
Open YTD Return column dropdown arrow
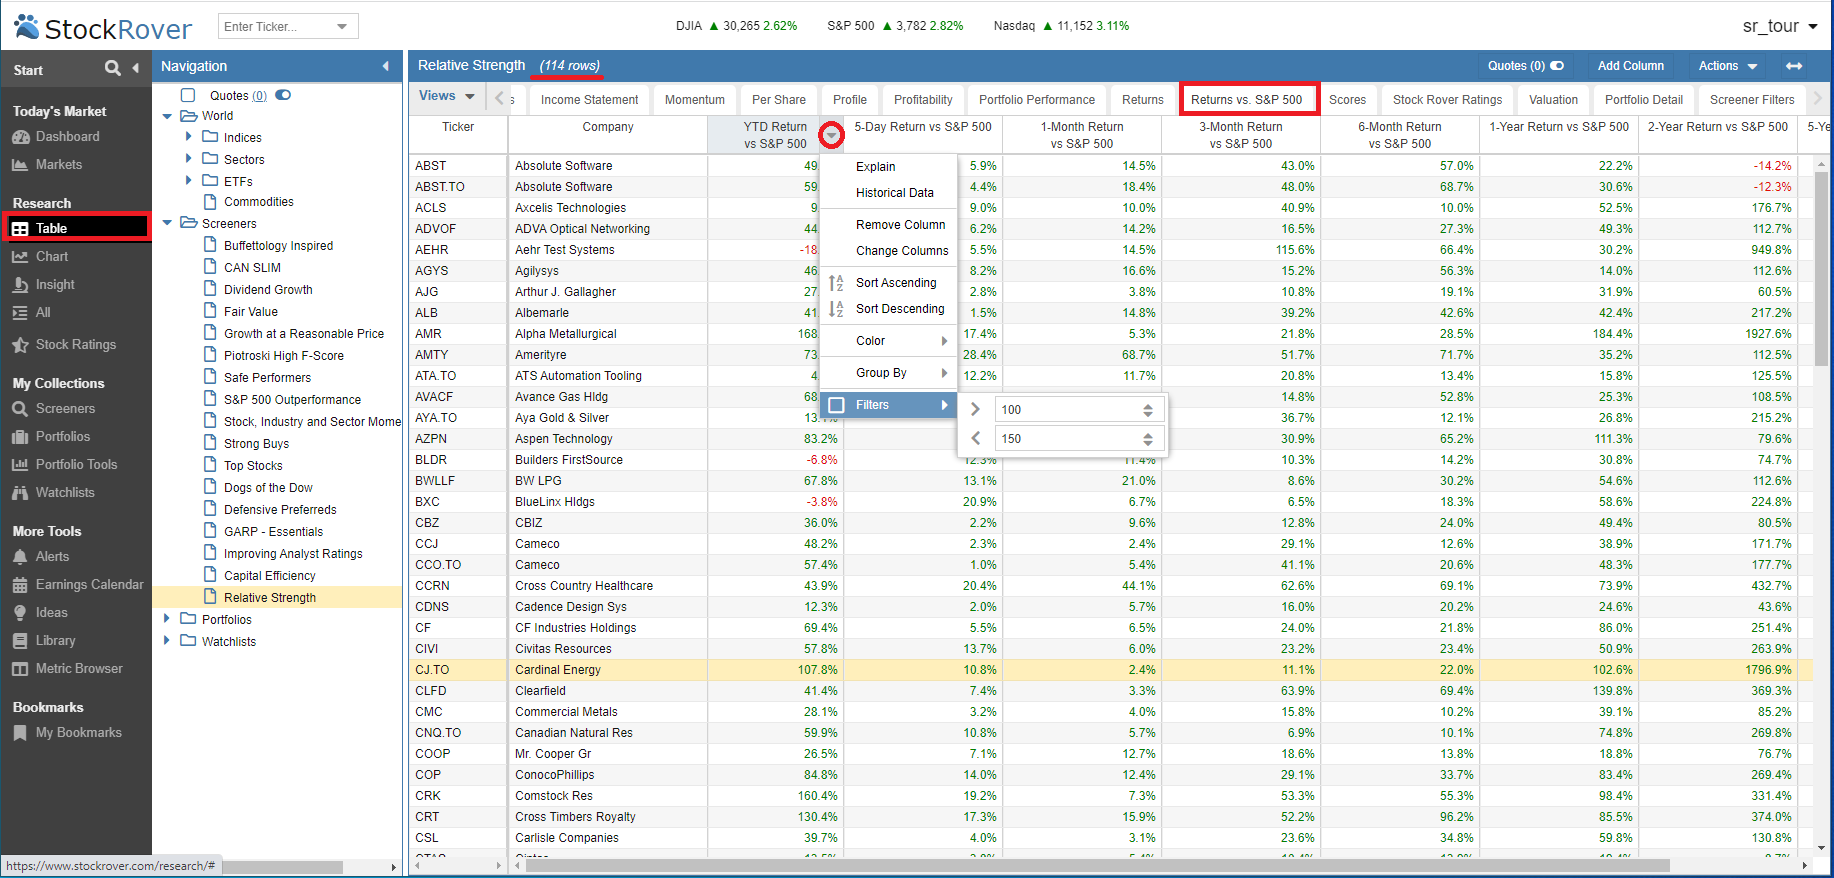831,135
